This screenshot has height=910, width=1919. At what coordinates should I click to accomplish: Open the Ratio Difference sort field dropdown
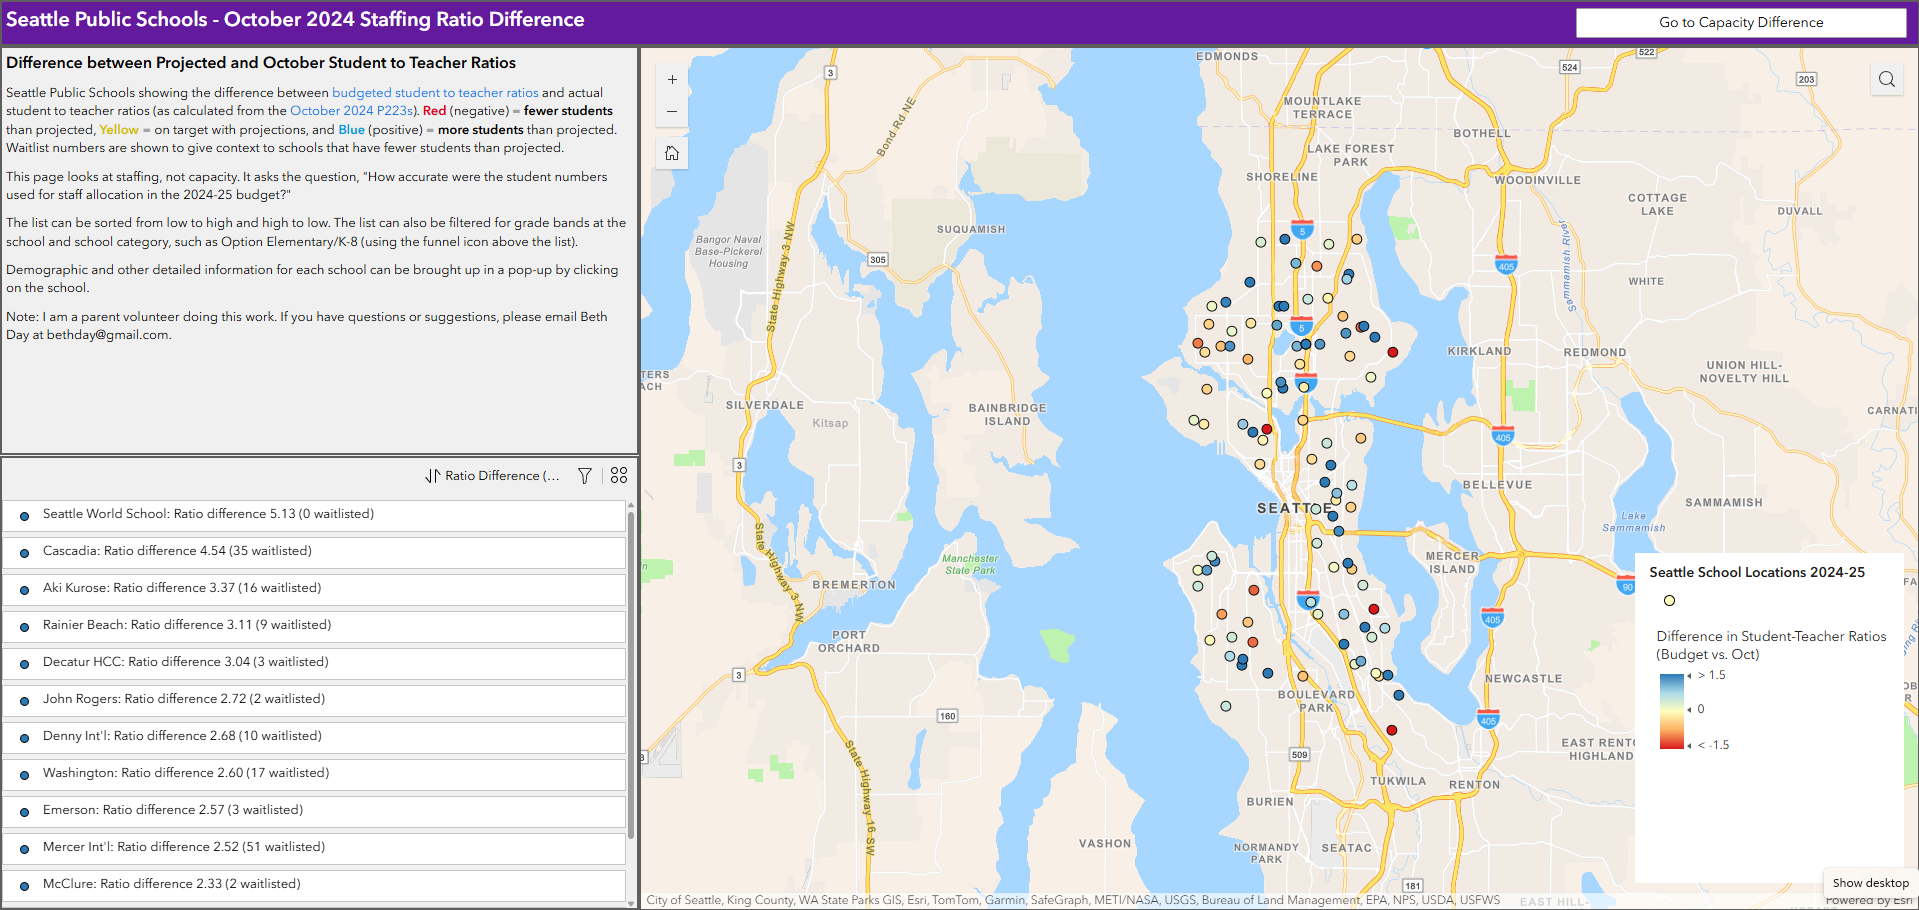(502, 476)
